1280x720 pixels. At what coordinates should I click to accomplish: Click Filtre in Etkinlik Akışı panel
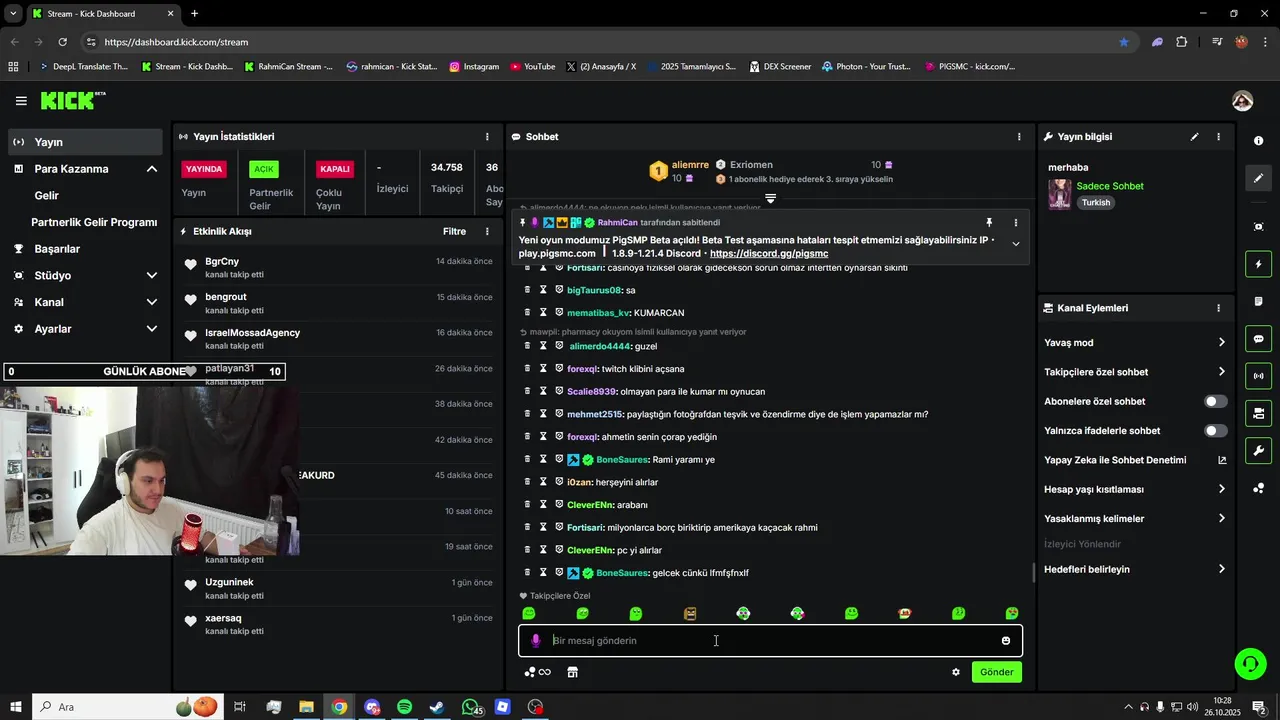click(454, 231)
